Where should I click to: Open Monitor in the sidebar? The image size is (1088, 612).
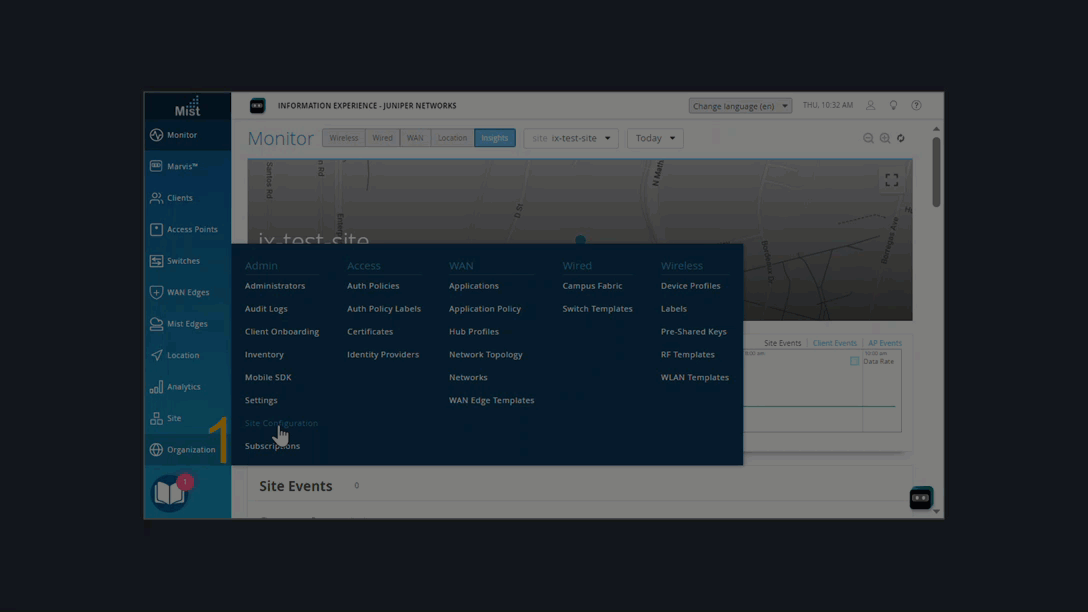187,135
